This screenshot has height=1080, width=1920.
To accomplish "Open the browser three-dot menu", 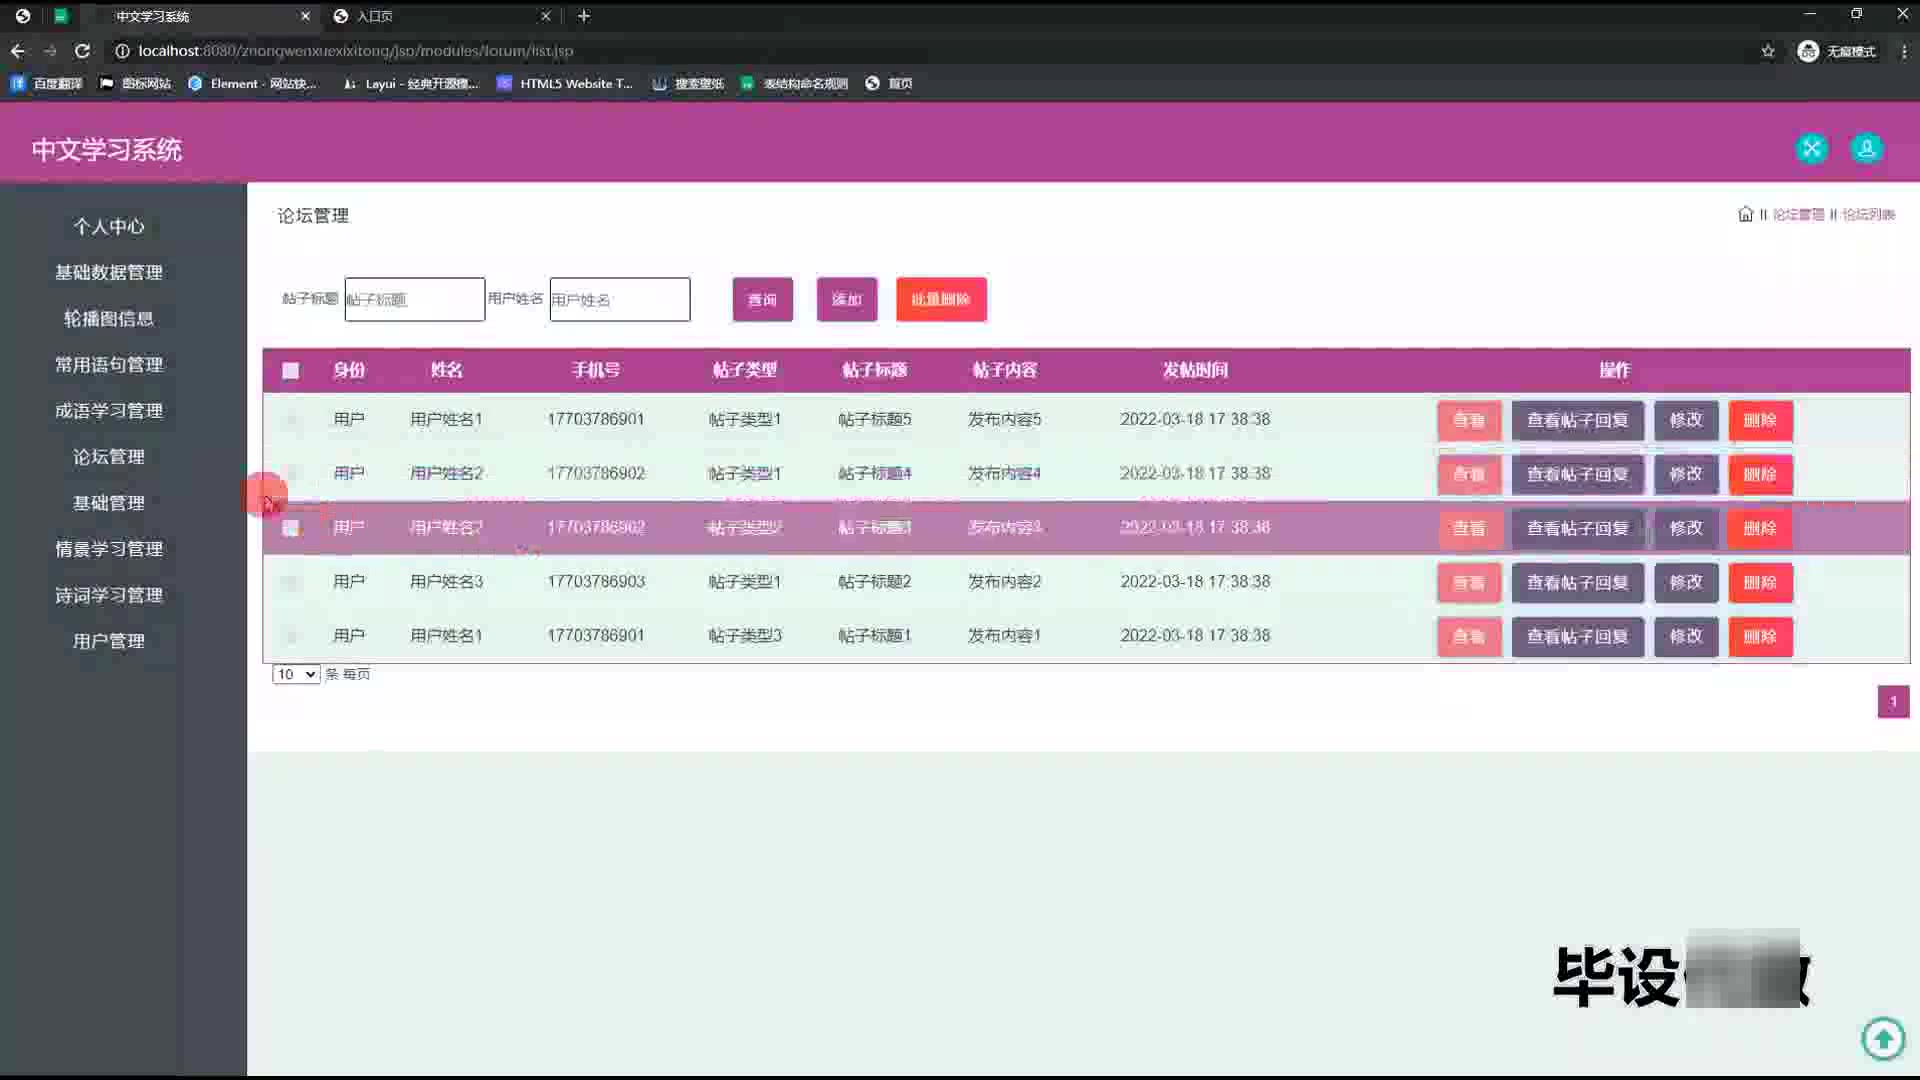I will coord(1903,51).
